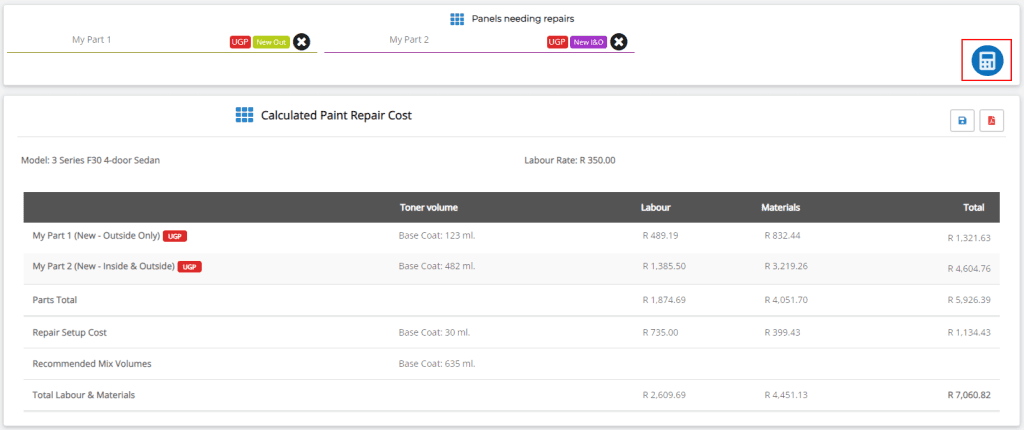This screenshot has width=1024, height=430.
Task: Click the Total column header
Action: coord(974,208)
